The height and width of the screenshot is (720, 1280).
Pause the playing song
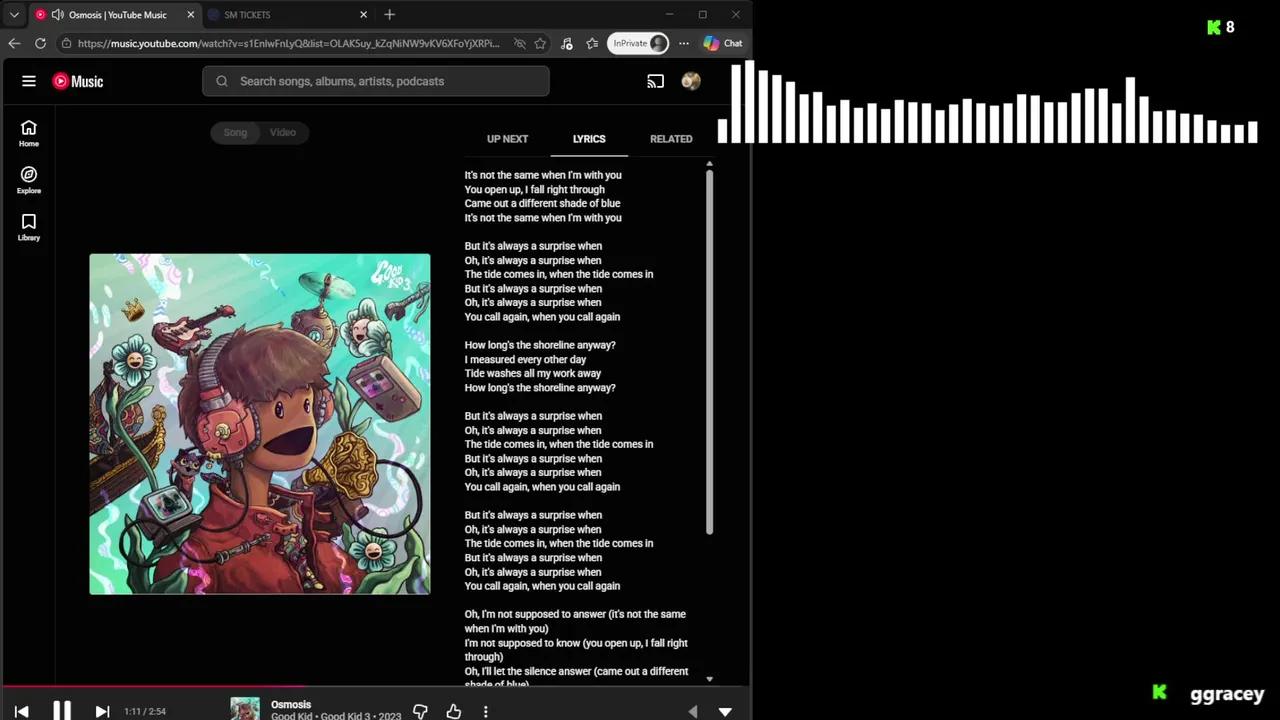click(62, 710)
